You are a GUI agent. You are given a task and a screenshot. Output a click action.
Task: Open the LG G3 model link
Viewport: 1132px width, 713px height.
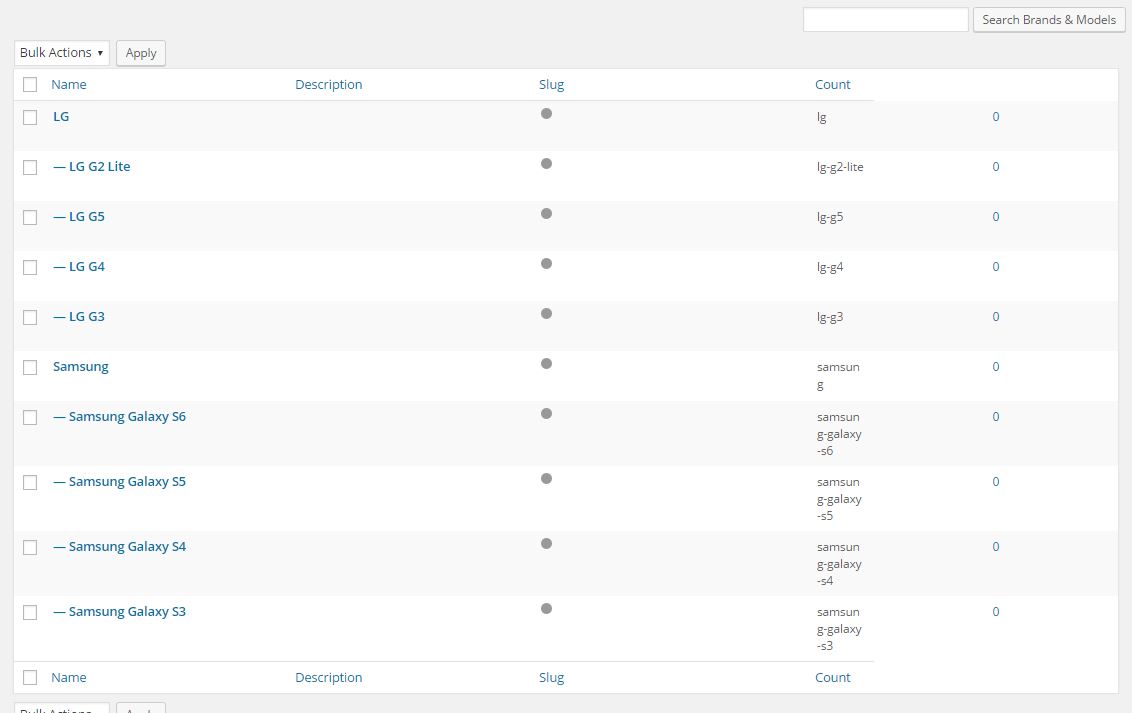pyautogui.click(x=79, y=317)
